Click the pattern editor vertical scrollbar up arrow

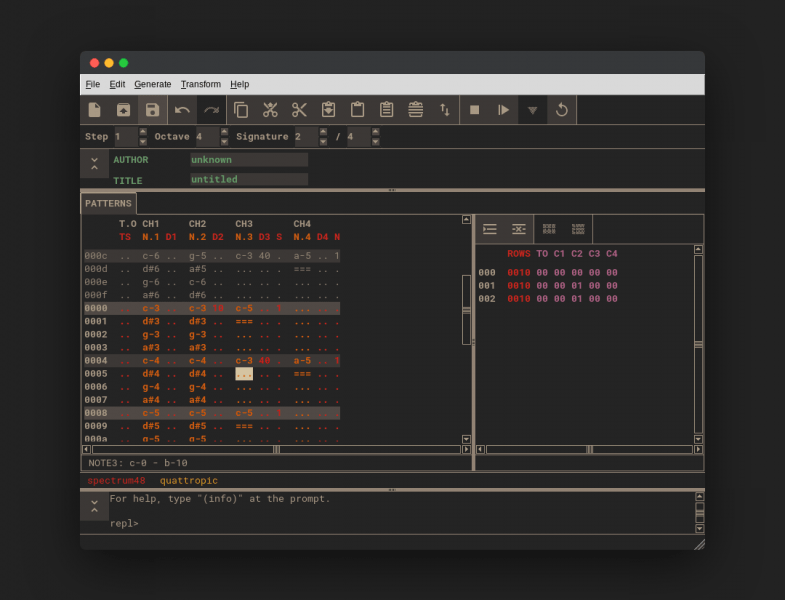pos(466,219)
